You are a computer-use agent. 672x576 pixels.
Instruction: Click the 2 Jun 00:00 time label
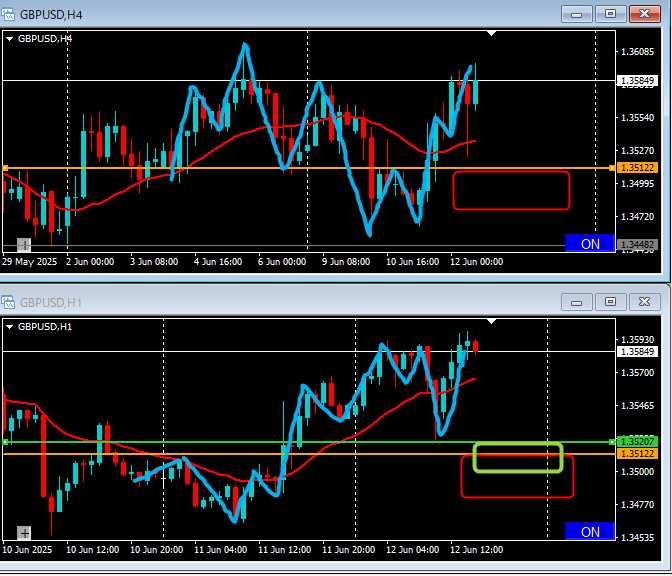[90, 261]
